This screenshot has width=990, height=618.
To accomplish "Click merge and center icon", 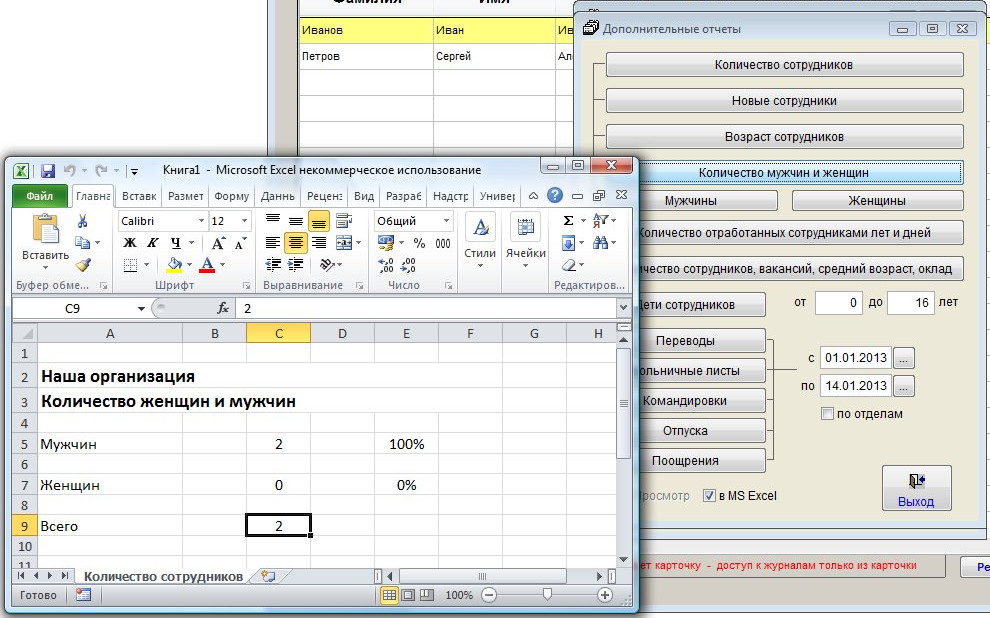I will [344, 242].
